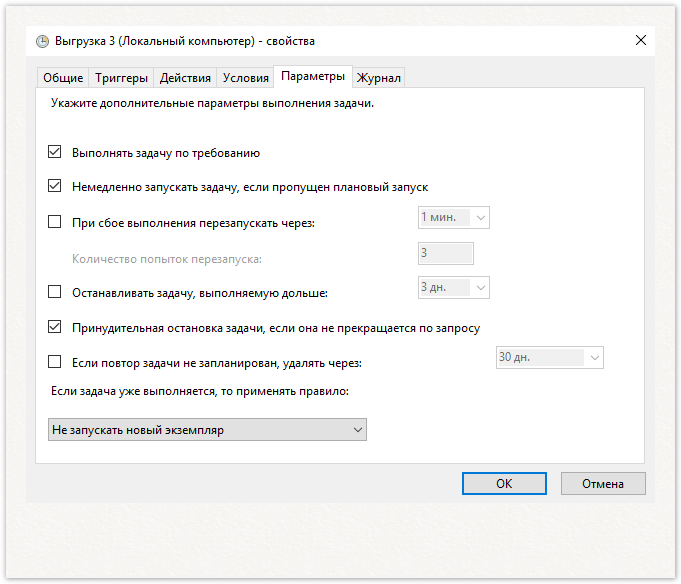Toggle Немедленно запускать задачу checkbox
Image resolution: width=681 pixels, height=584 pixels.
tap(54, 186)
